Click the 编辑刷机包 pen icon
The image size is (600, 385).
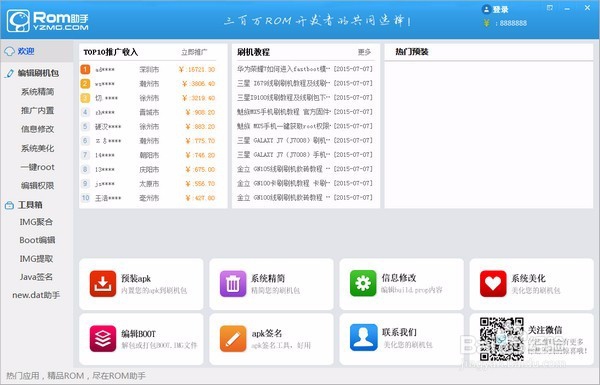pos(9,73)
